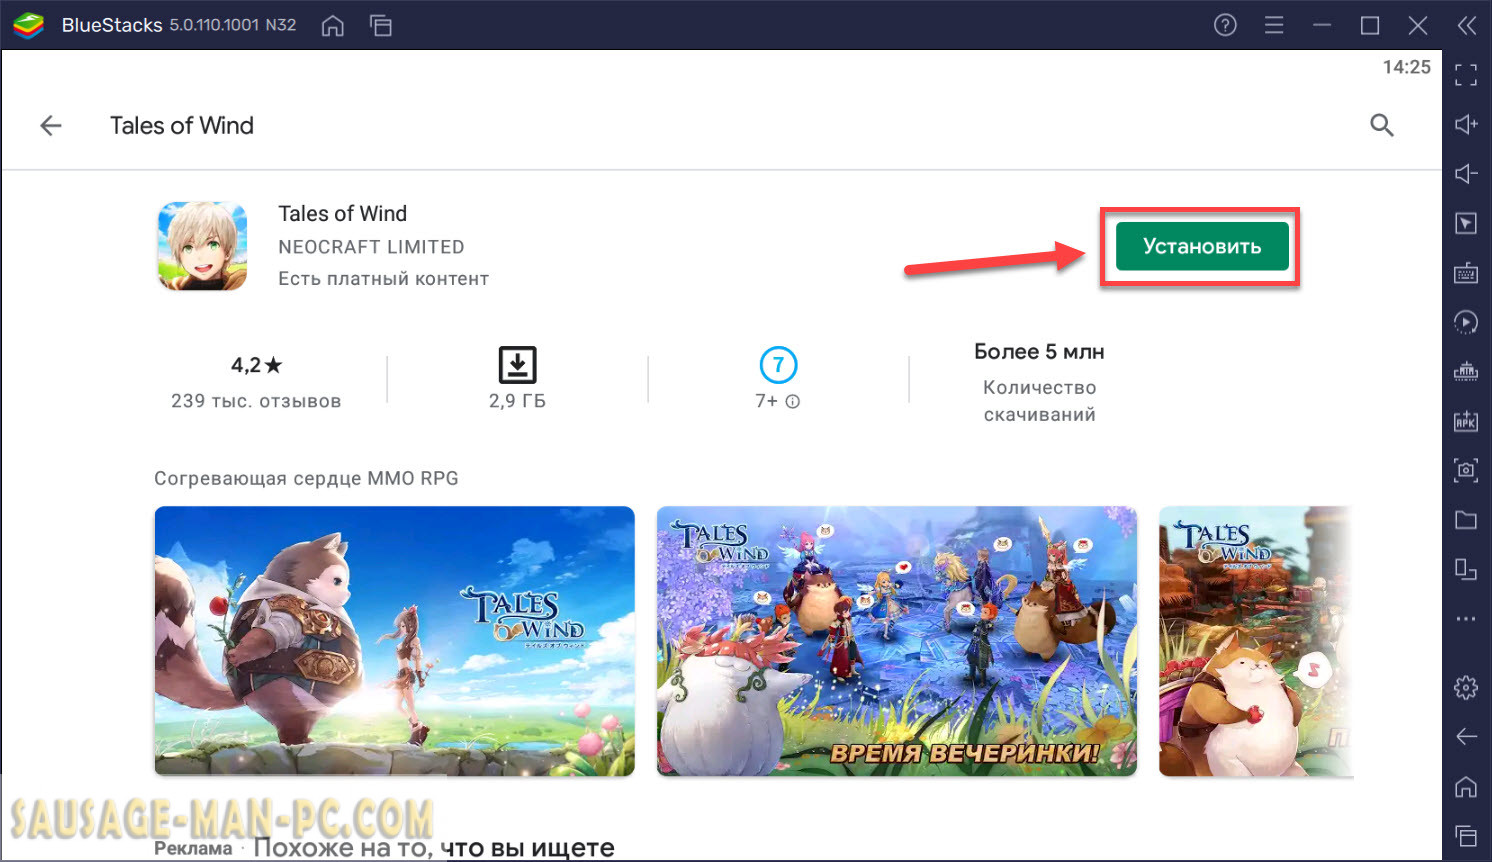Click the download size icon above 2,9 ГБ

(x=517, y=365)
